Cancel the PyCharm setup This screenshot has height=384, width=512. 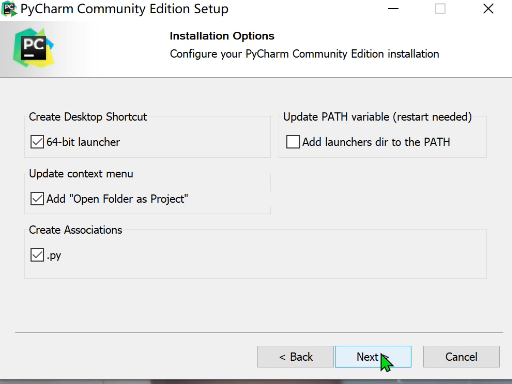tap(461, 357)
